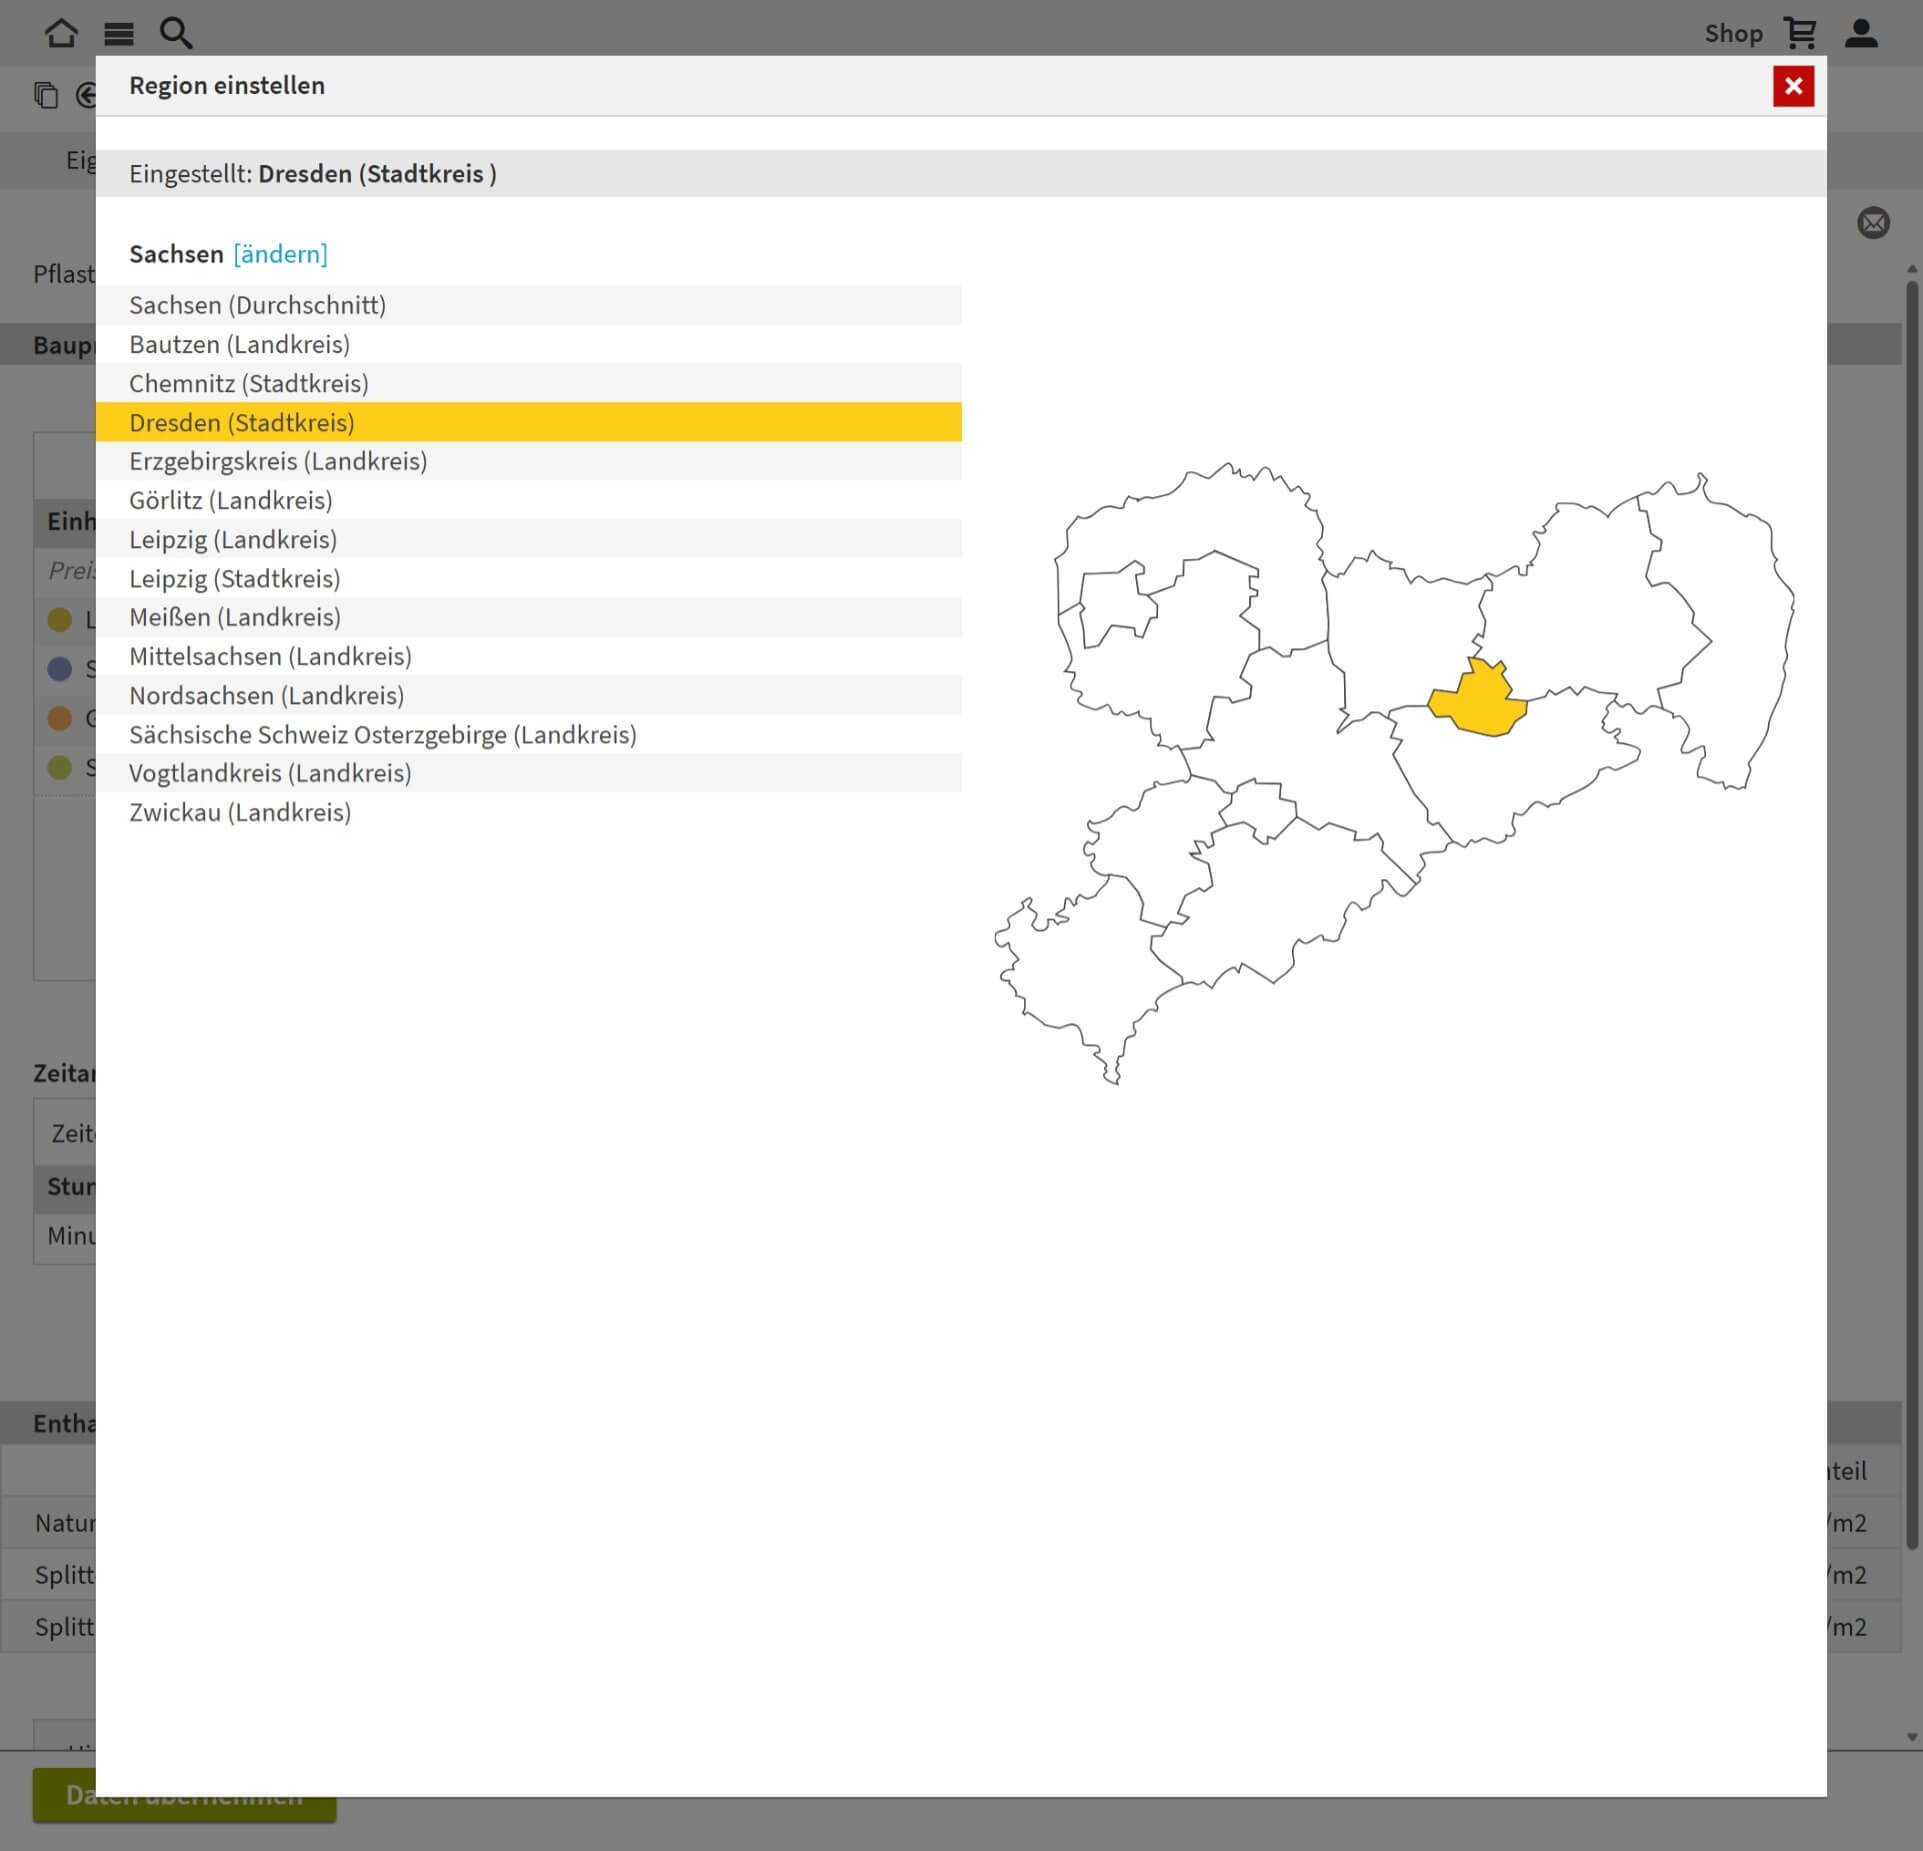Click the search magnifier icon
Screen dimensions: 1923x1851
point(176,33)
